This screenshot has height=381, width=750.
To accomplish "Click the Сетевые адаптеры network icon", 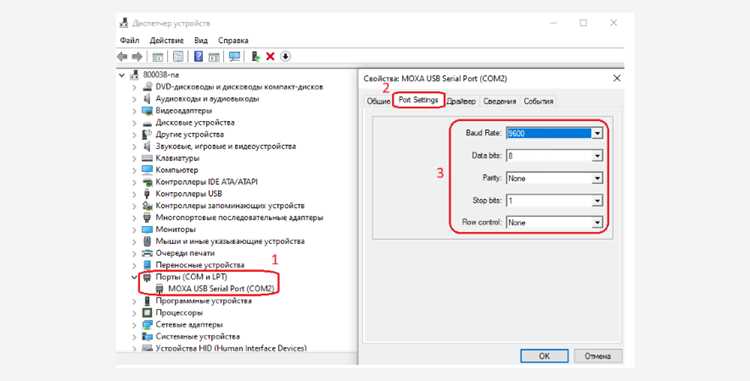I will click(147, 325).
